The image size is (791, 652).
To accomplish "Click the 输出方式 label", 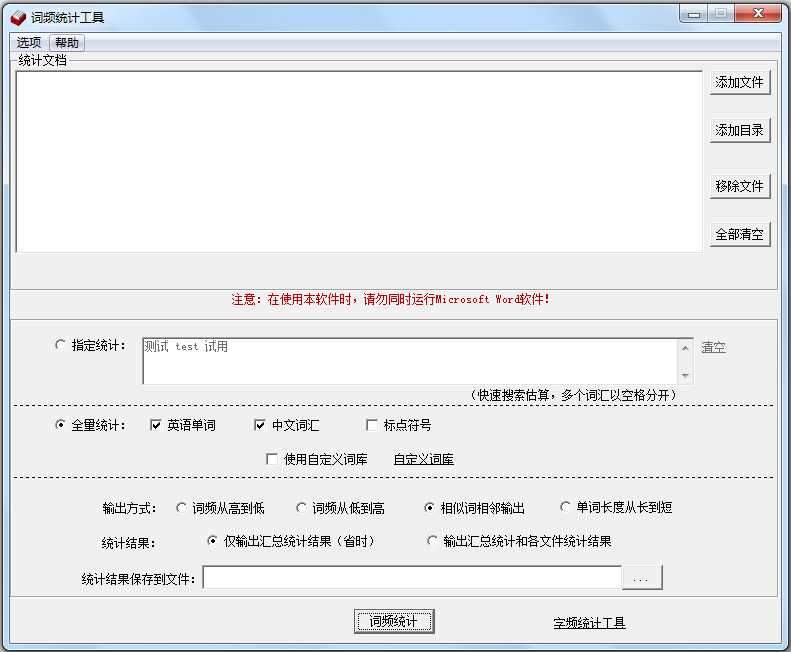I will click(129, 508).
